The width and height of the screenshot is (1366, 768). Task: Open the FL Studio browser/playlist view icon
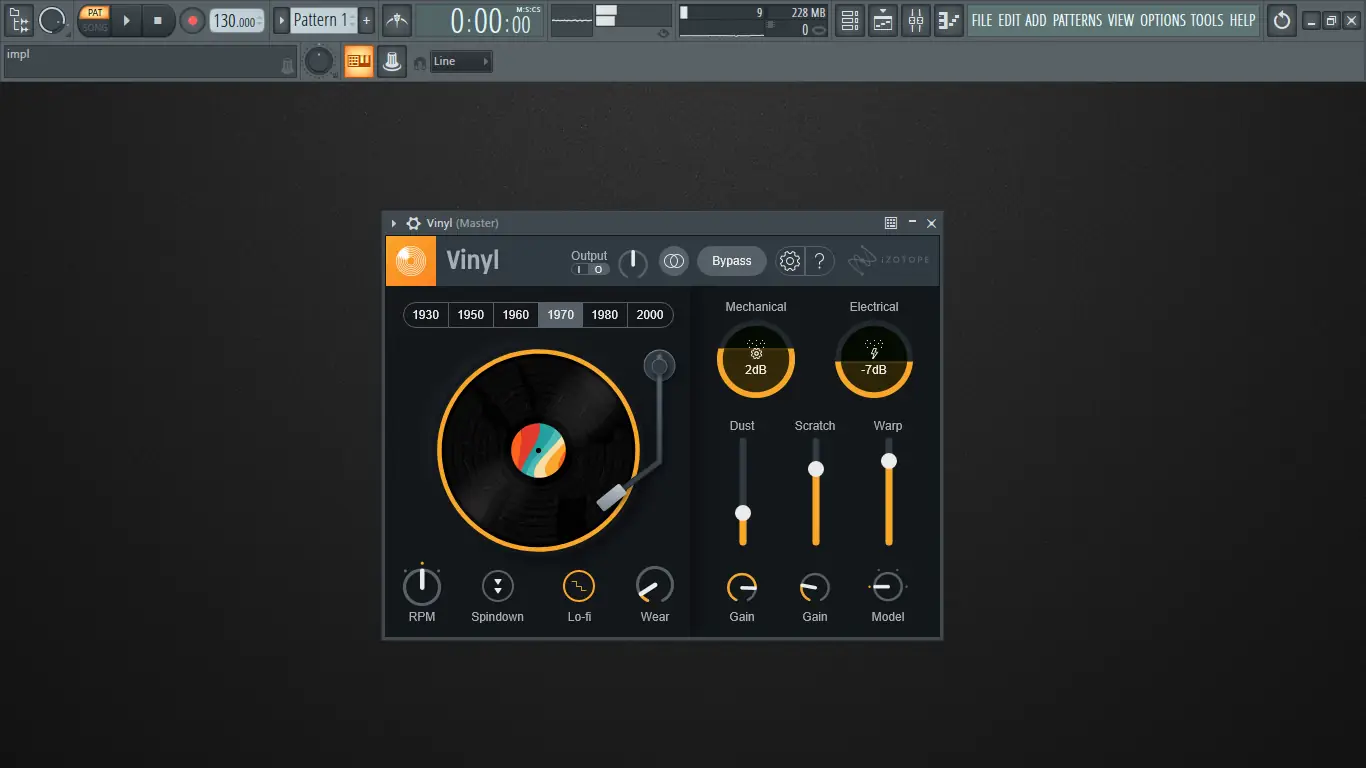19,20
